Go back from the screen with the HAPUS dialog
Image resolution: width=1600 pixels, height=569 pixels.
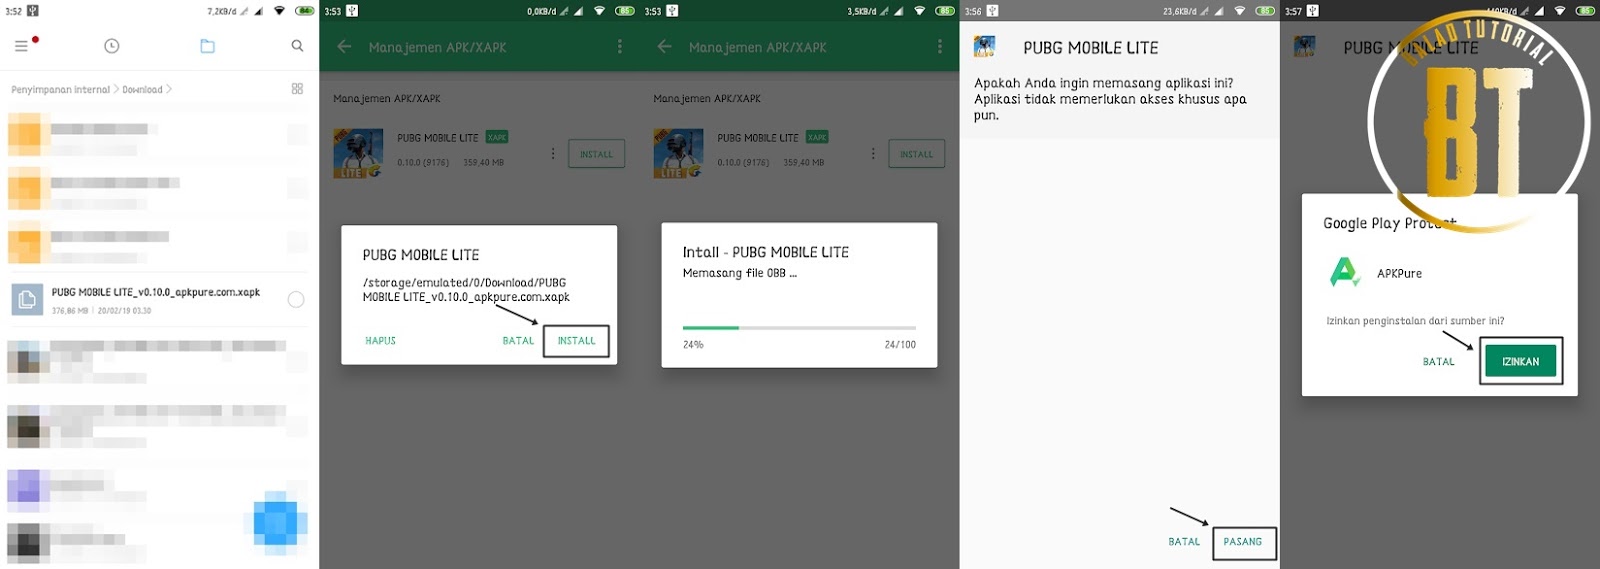(x=344, y=46)
